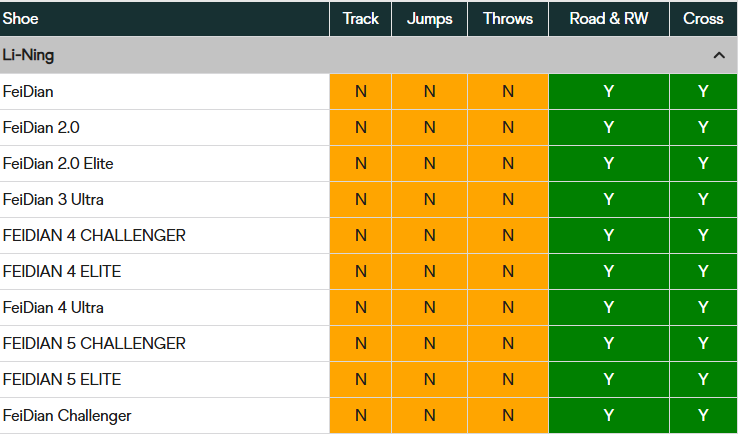Click Road & RW Y cell for FEIDIAN 5 ELITE
Viewport: 740px width, 434px height.
609,380
